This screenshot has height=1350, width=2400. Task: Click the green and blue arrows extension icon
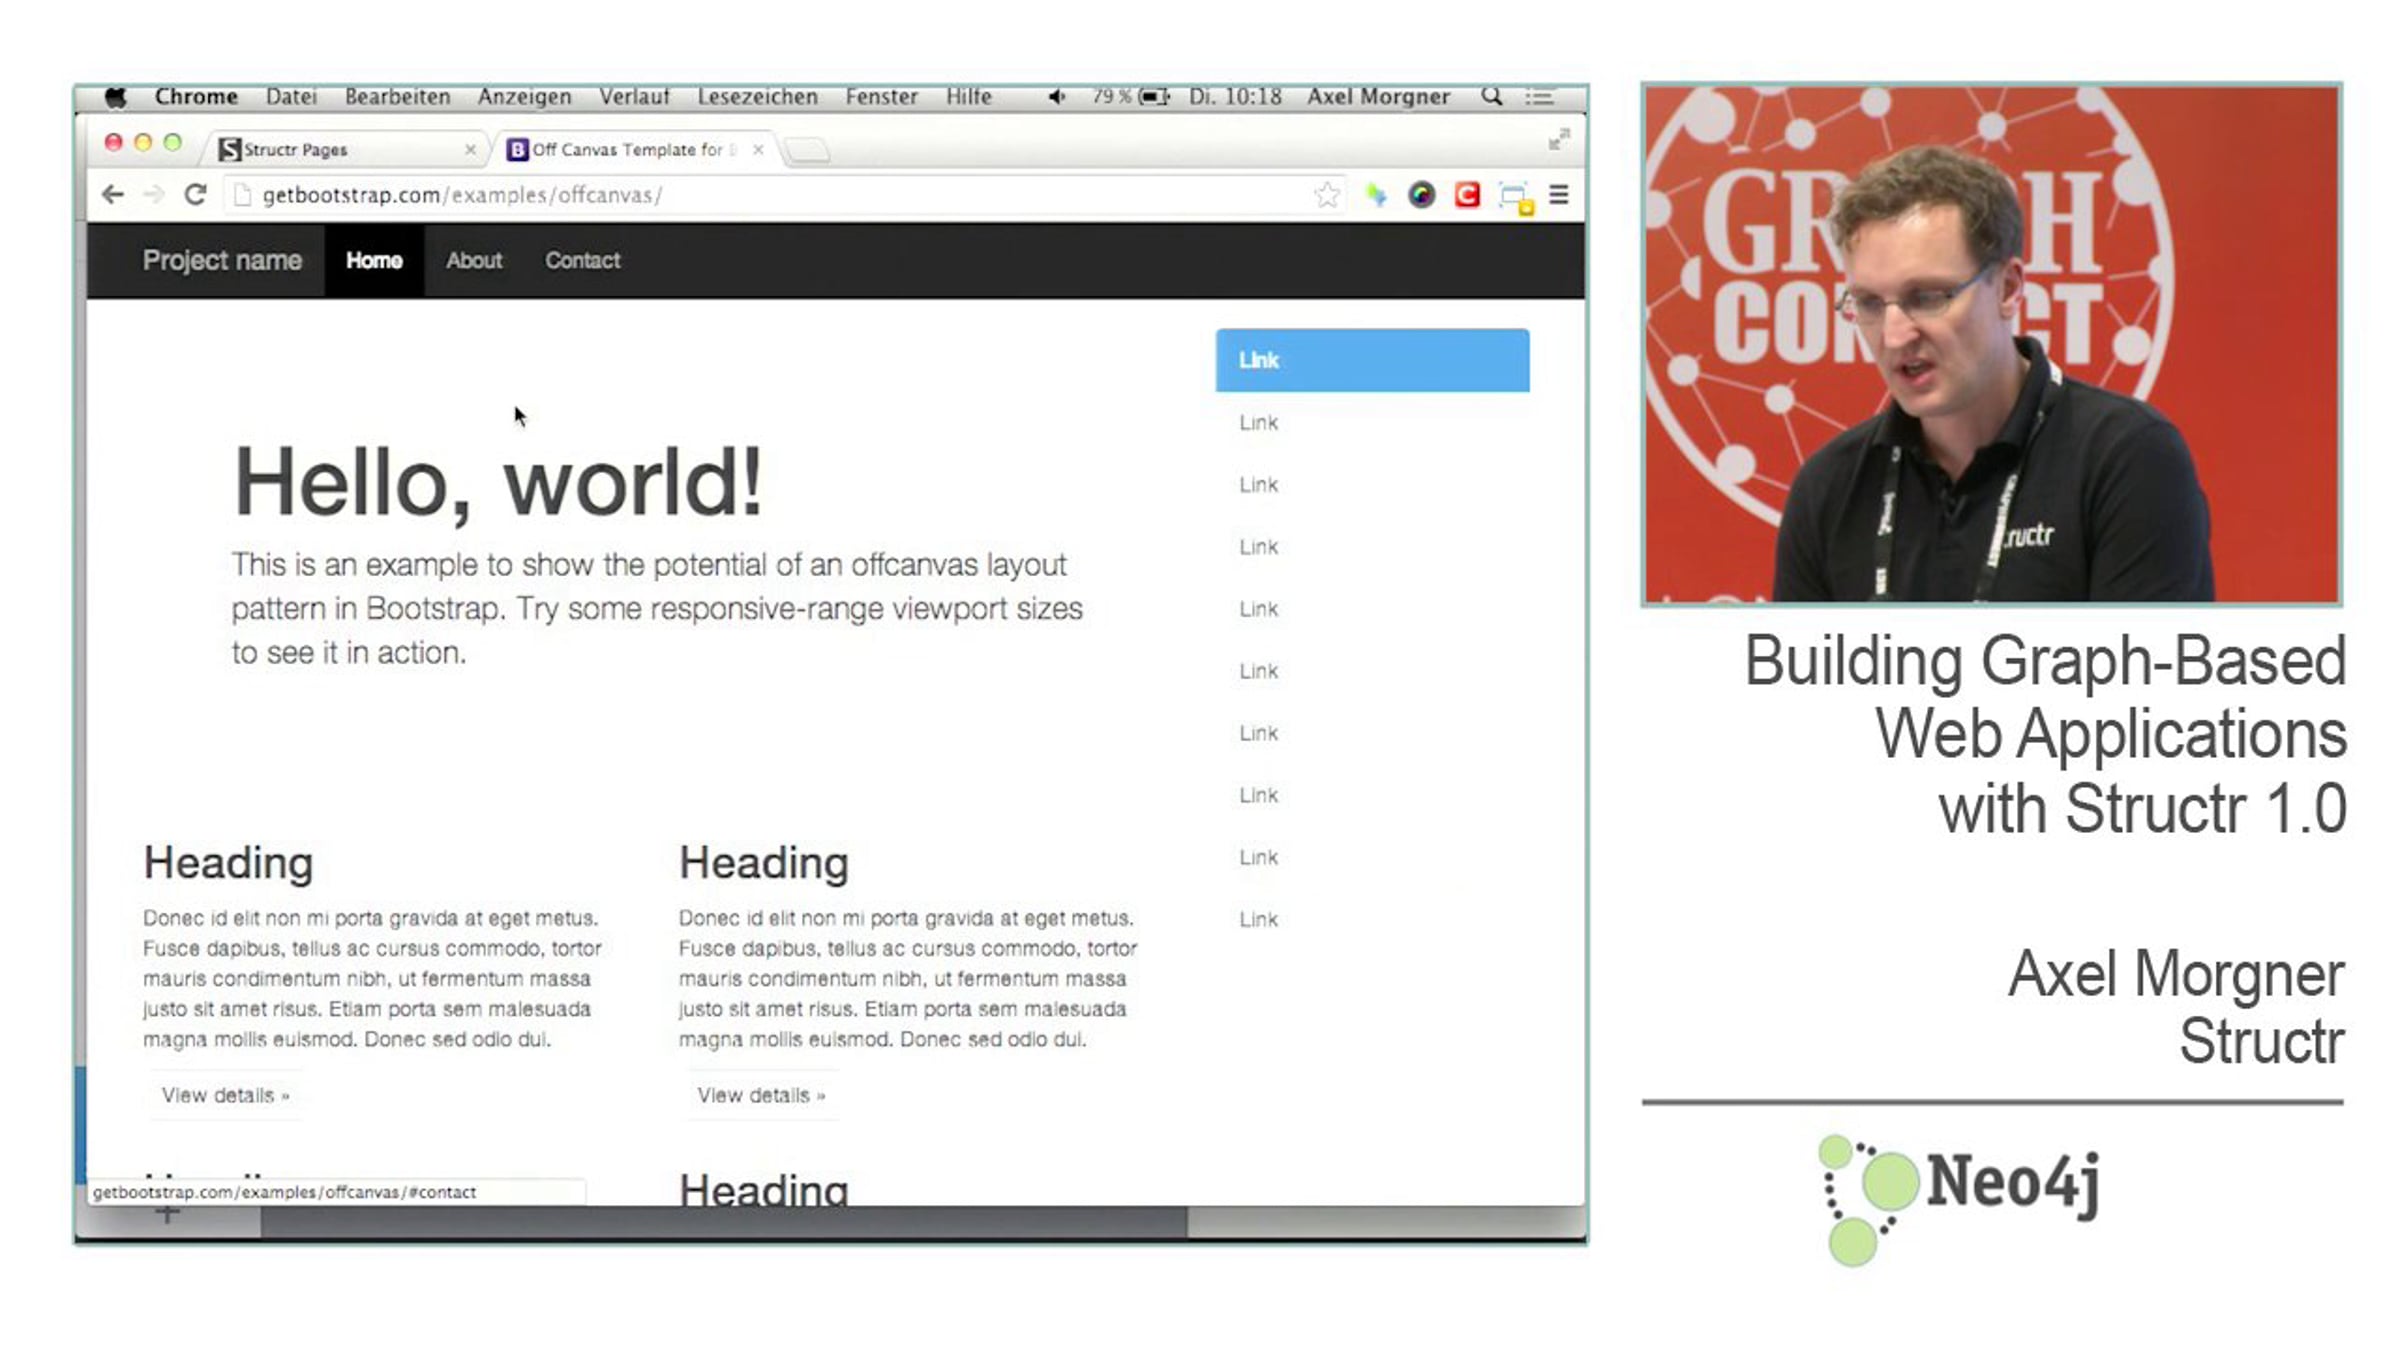click(1377, 195)
